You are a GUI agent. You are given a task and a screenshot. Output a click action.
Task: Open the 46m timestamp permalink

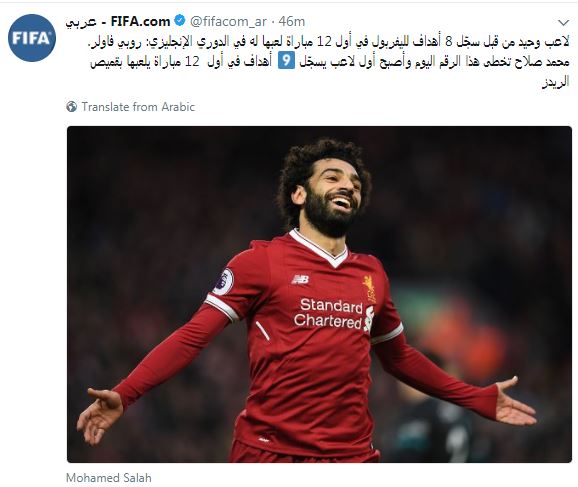[x=292, y=21]
